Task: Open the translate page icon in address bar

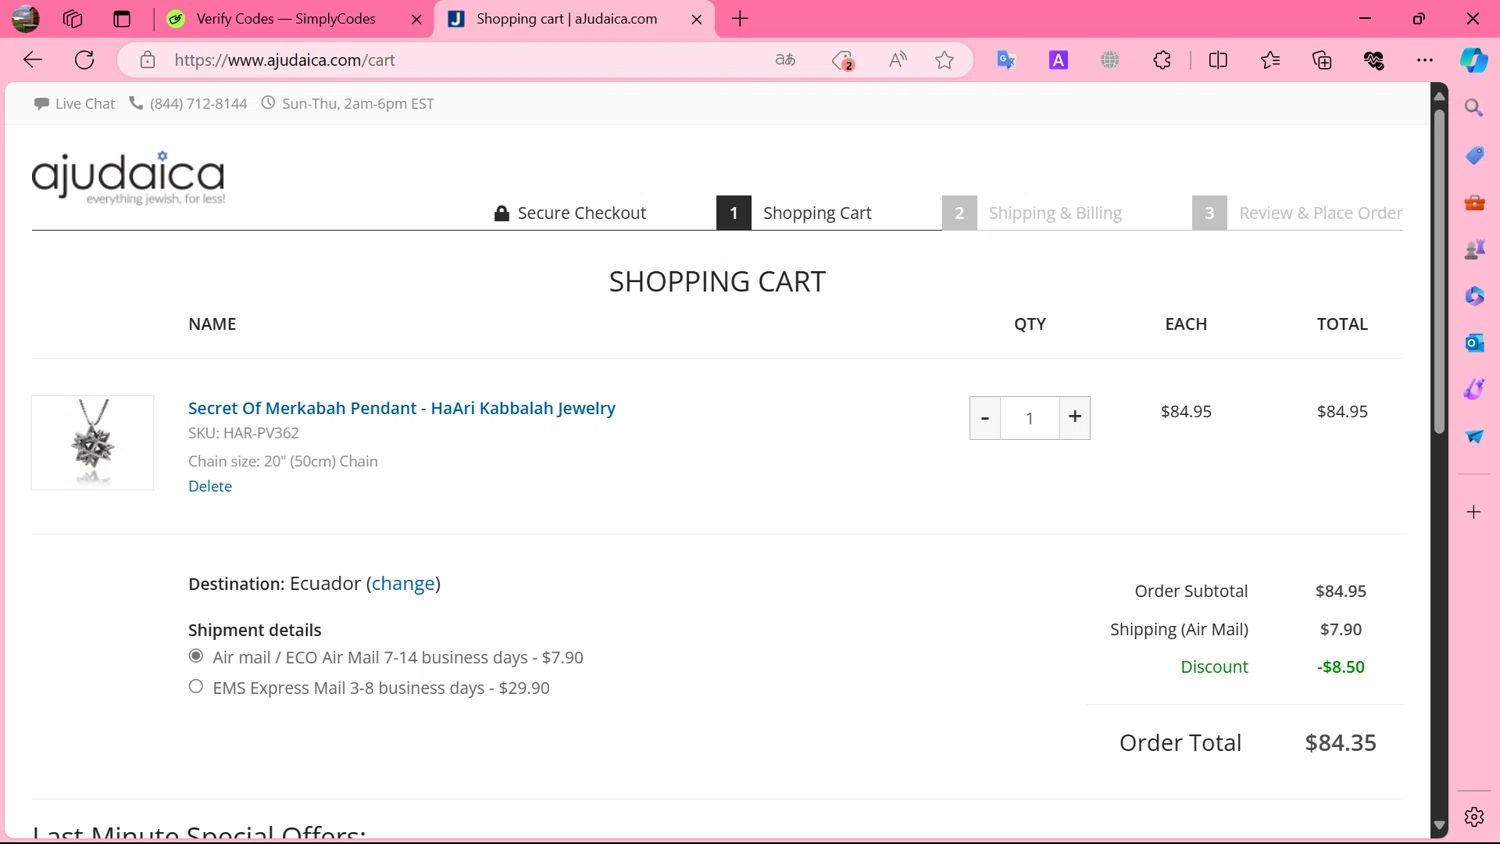Action: tap(785, 60)
